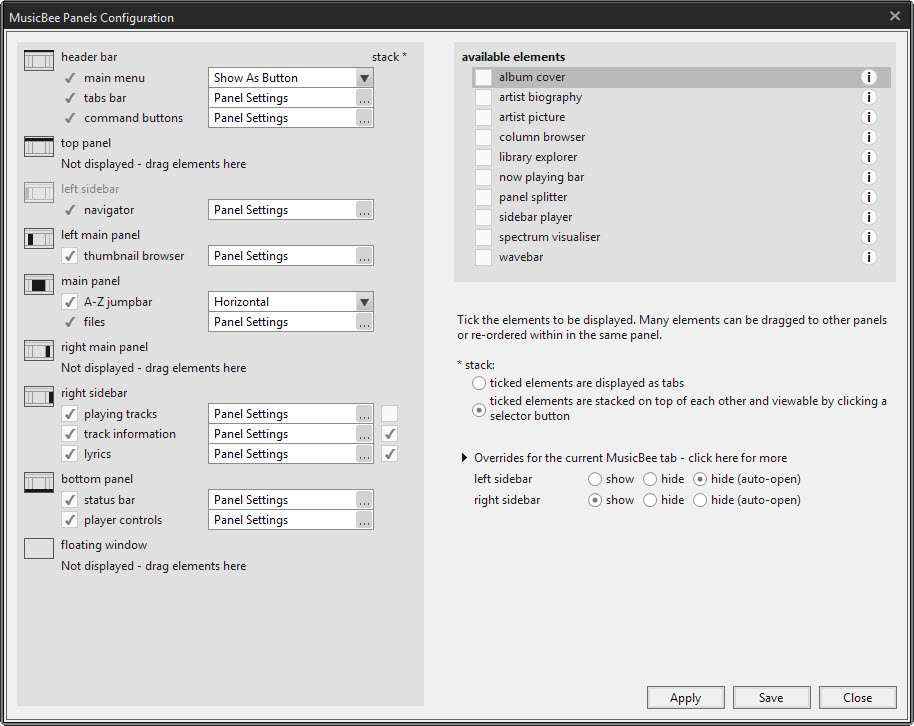Enable the column browser element
The height and width of the screenshot is (726, 914).
pyautogui.click(x=483, y=137)
